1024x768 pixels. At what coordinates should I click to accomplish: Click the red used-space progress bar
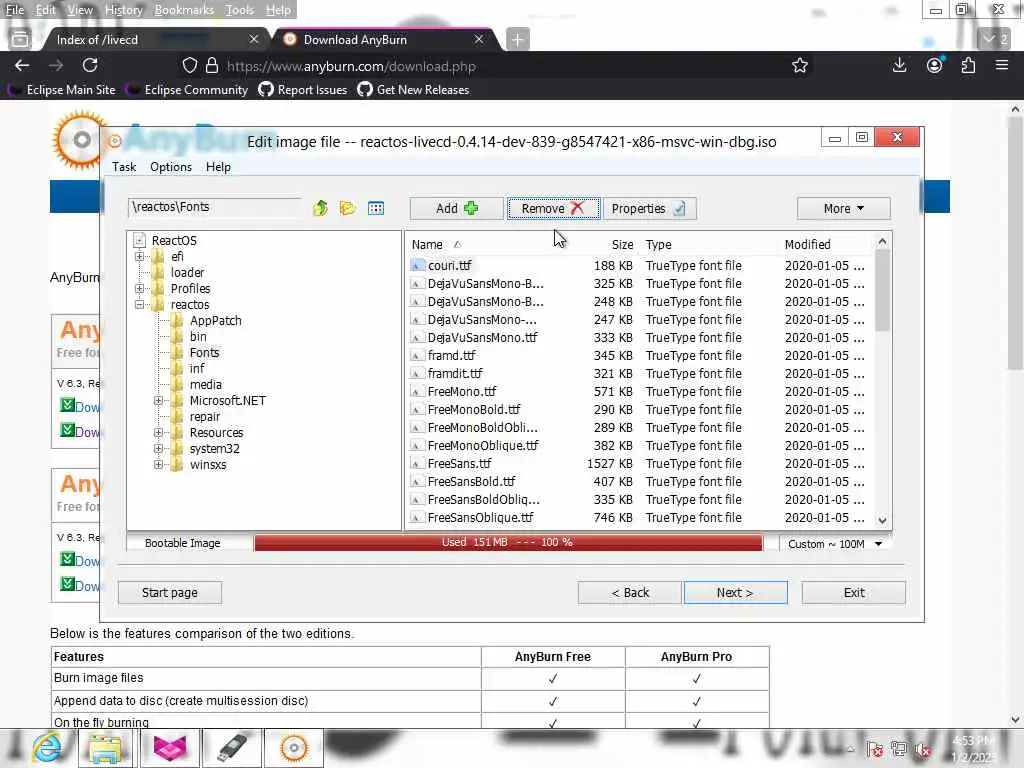click(x=508, y=543)
